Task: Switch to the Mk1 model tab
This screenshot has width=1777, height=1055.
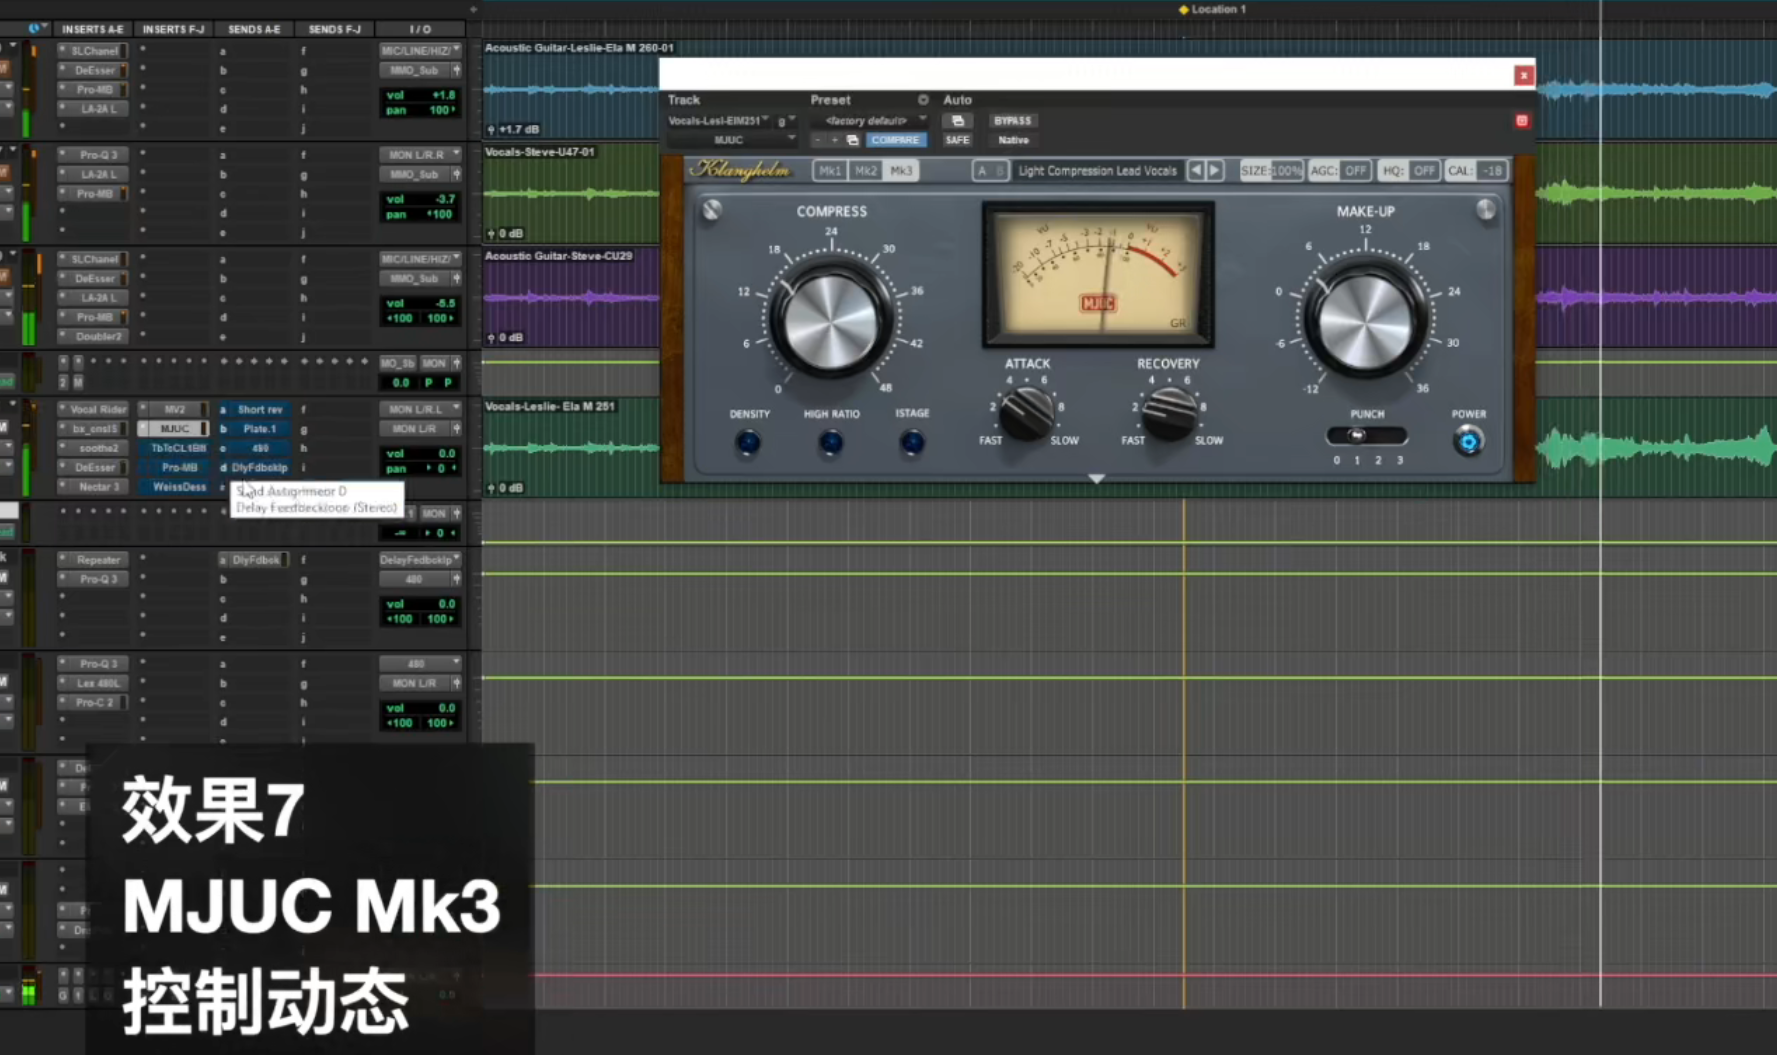Action: pyautogui.click(x=829, y=171)
